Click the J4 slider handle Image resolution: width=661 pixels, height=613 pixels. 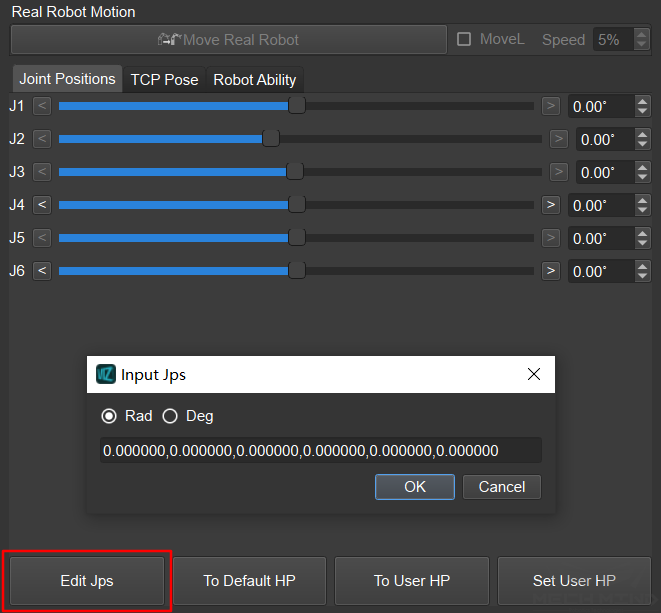click(x=297, y=205)
